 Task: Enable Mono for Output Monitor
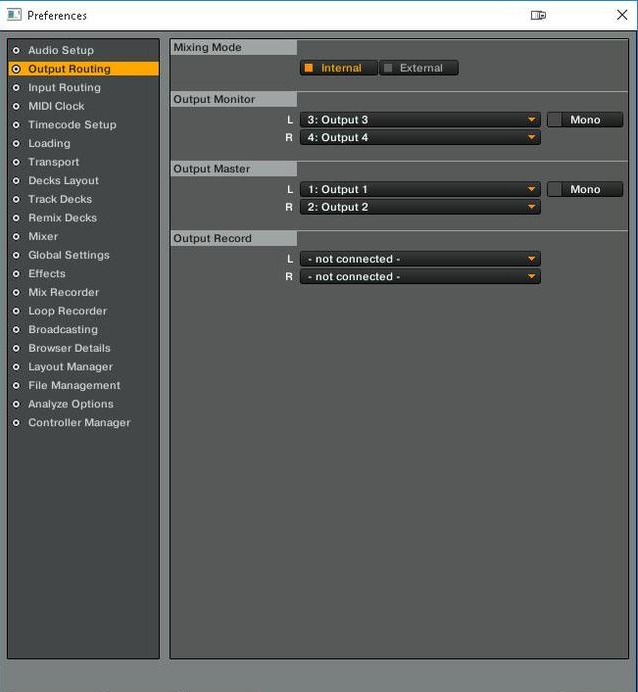tap(584, 120)
